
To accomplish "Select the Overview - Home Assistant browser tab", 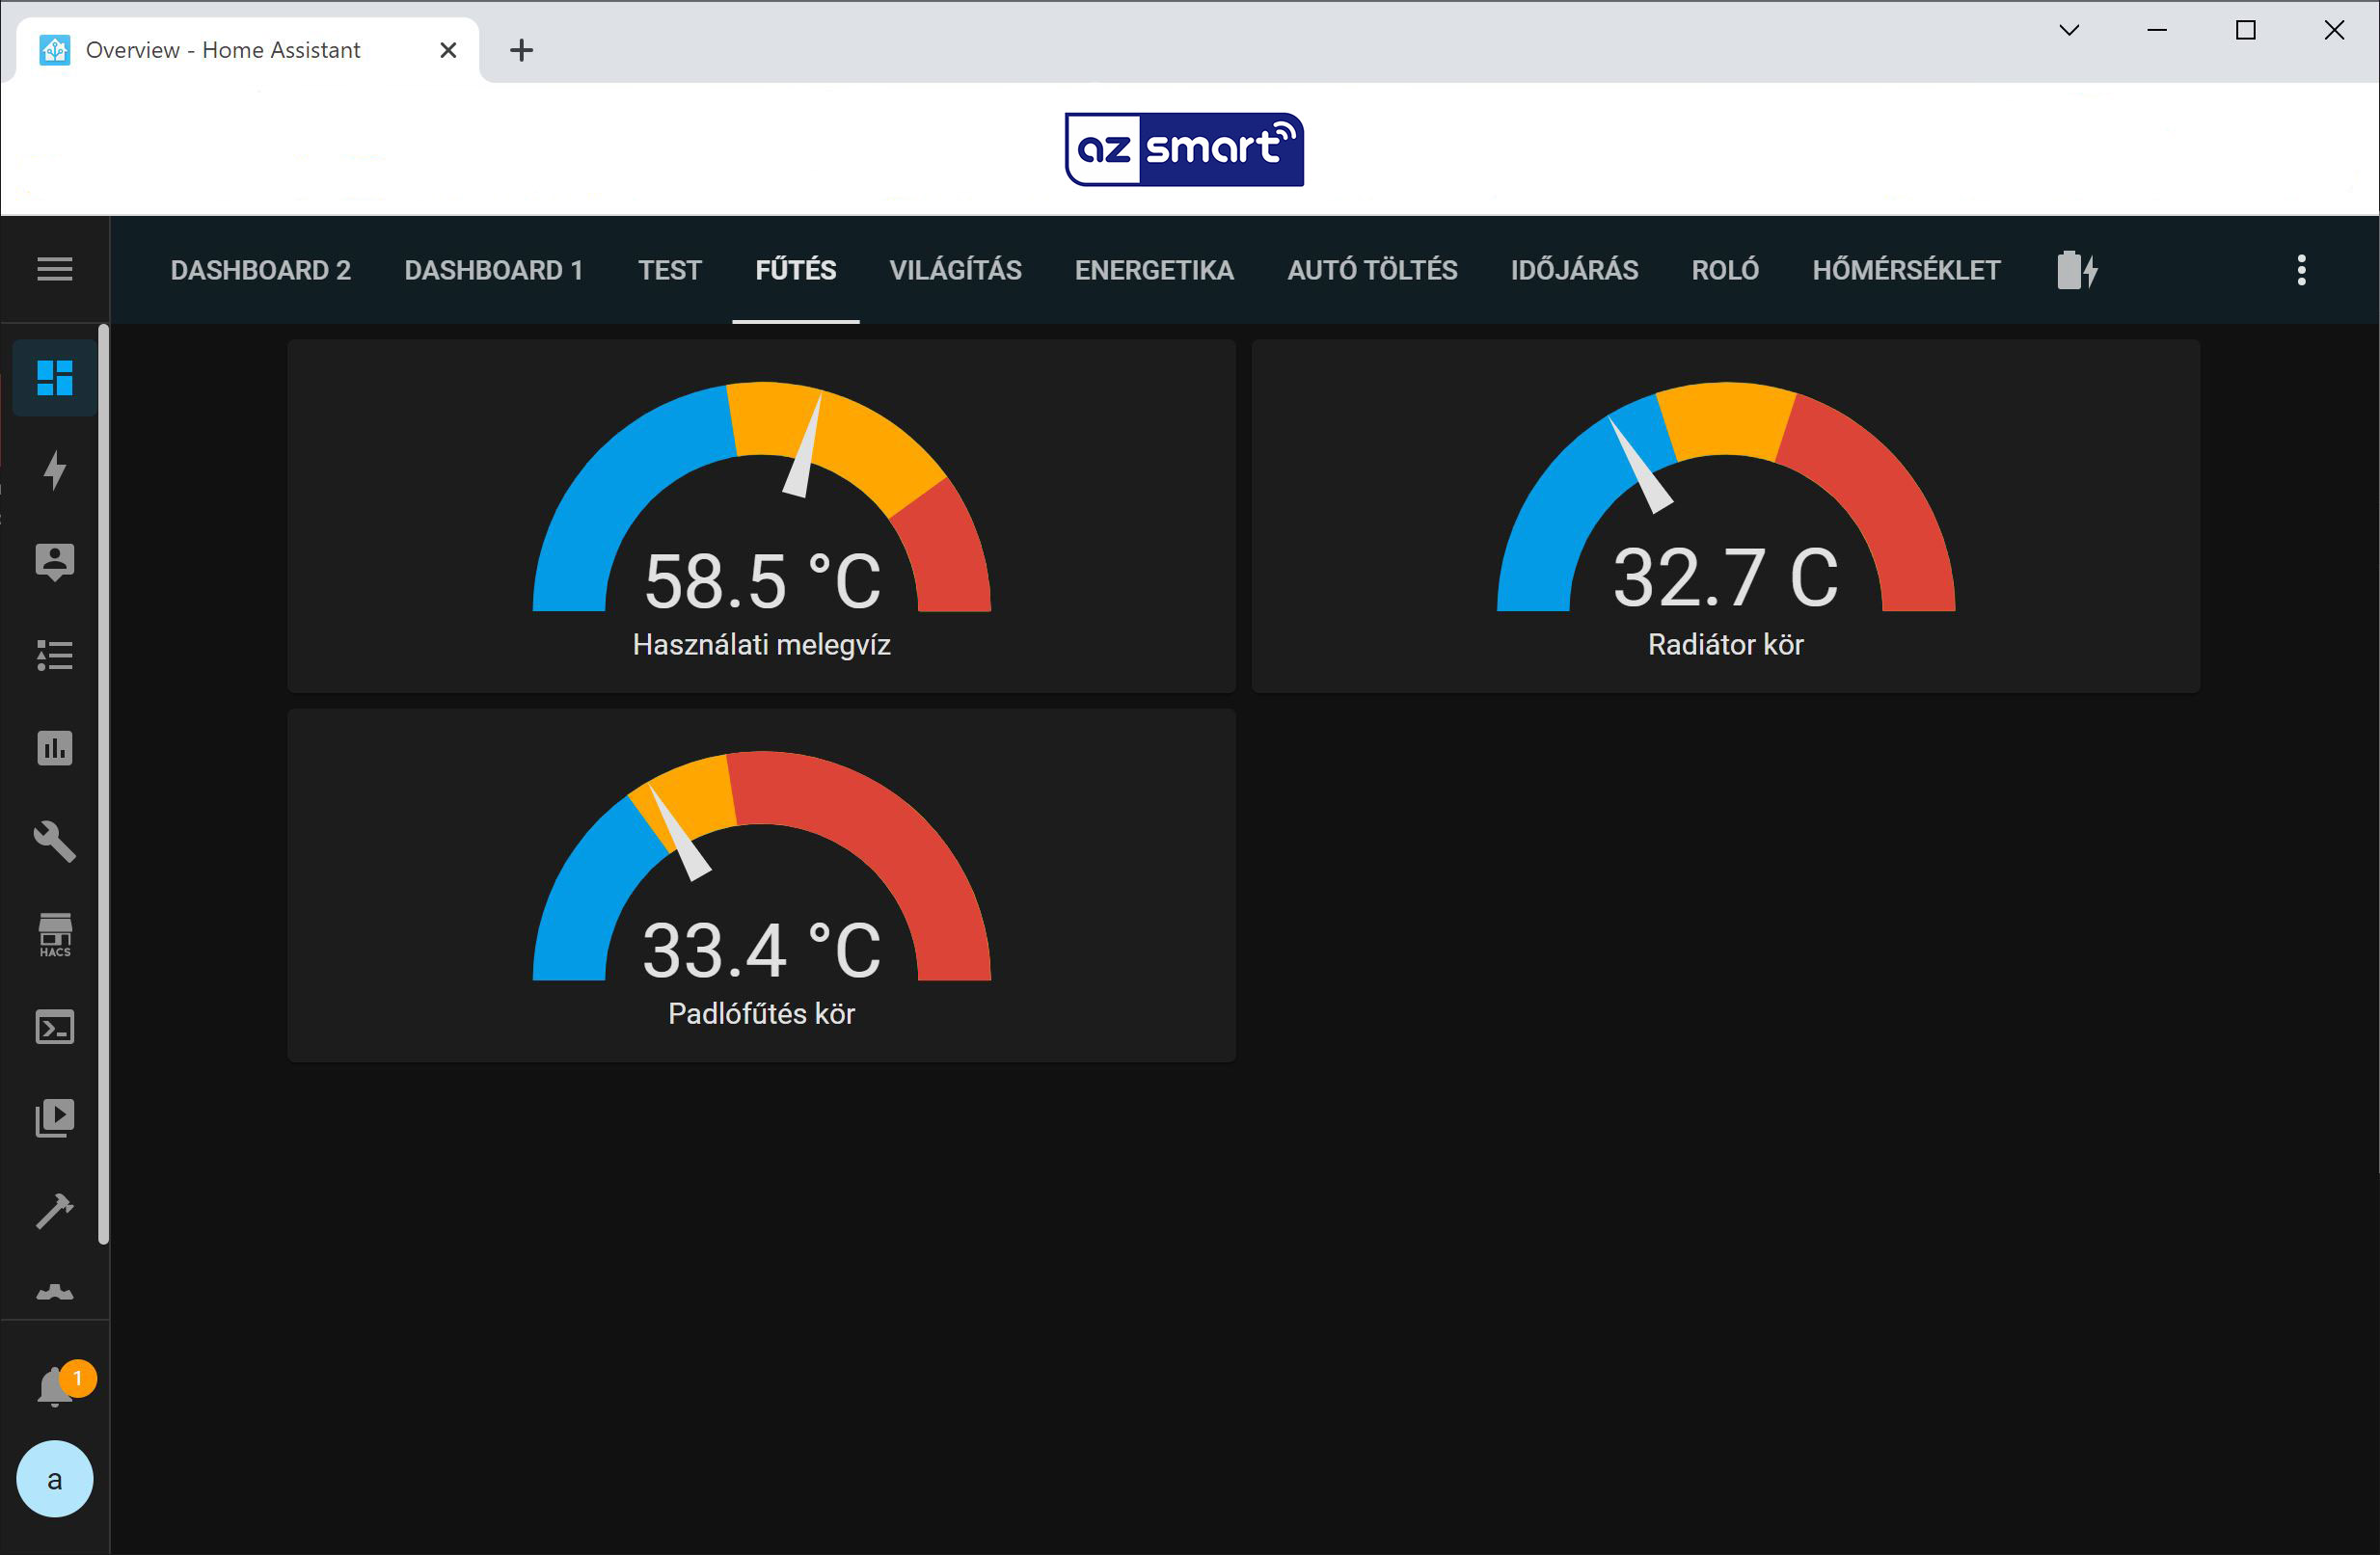I will pyautogui.click(x=248, y=50).
